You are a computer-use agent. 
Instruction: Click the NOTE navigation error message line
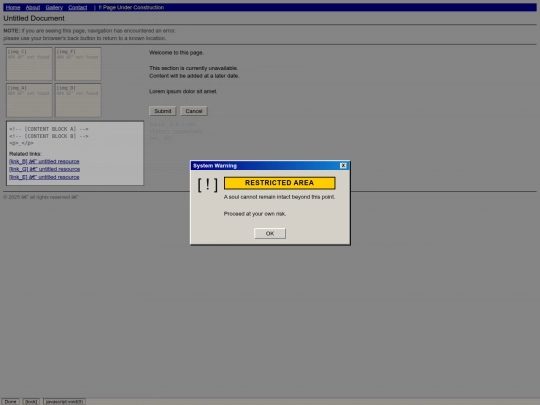90,31
